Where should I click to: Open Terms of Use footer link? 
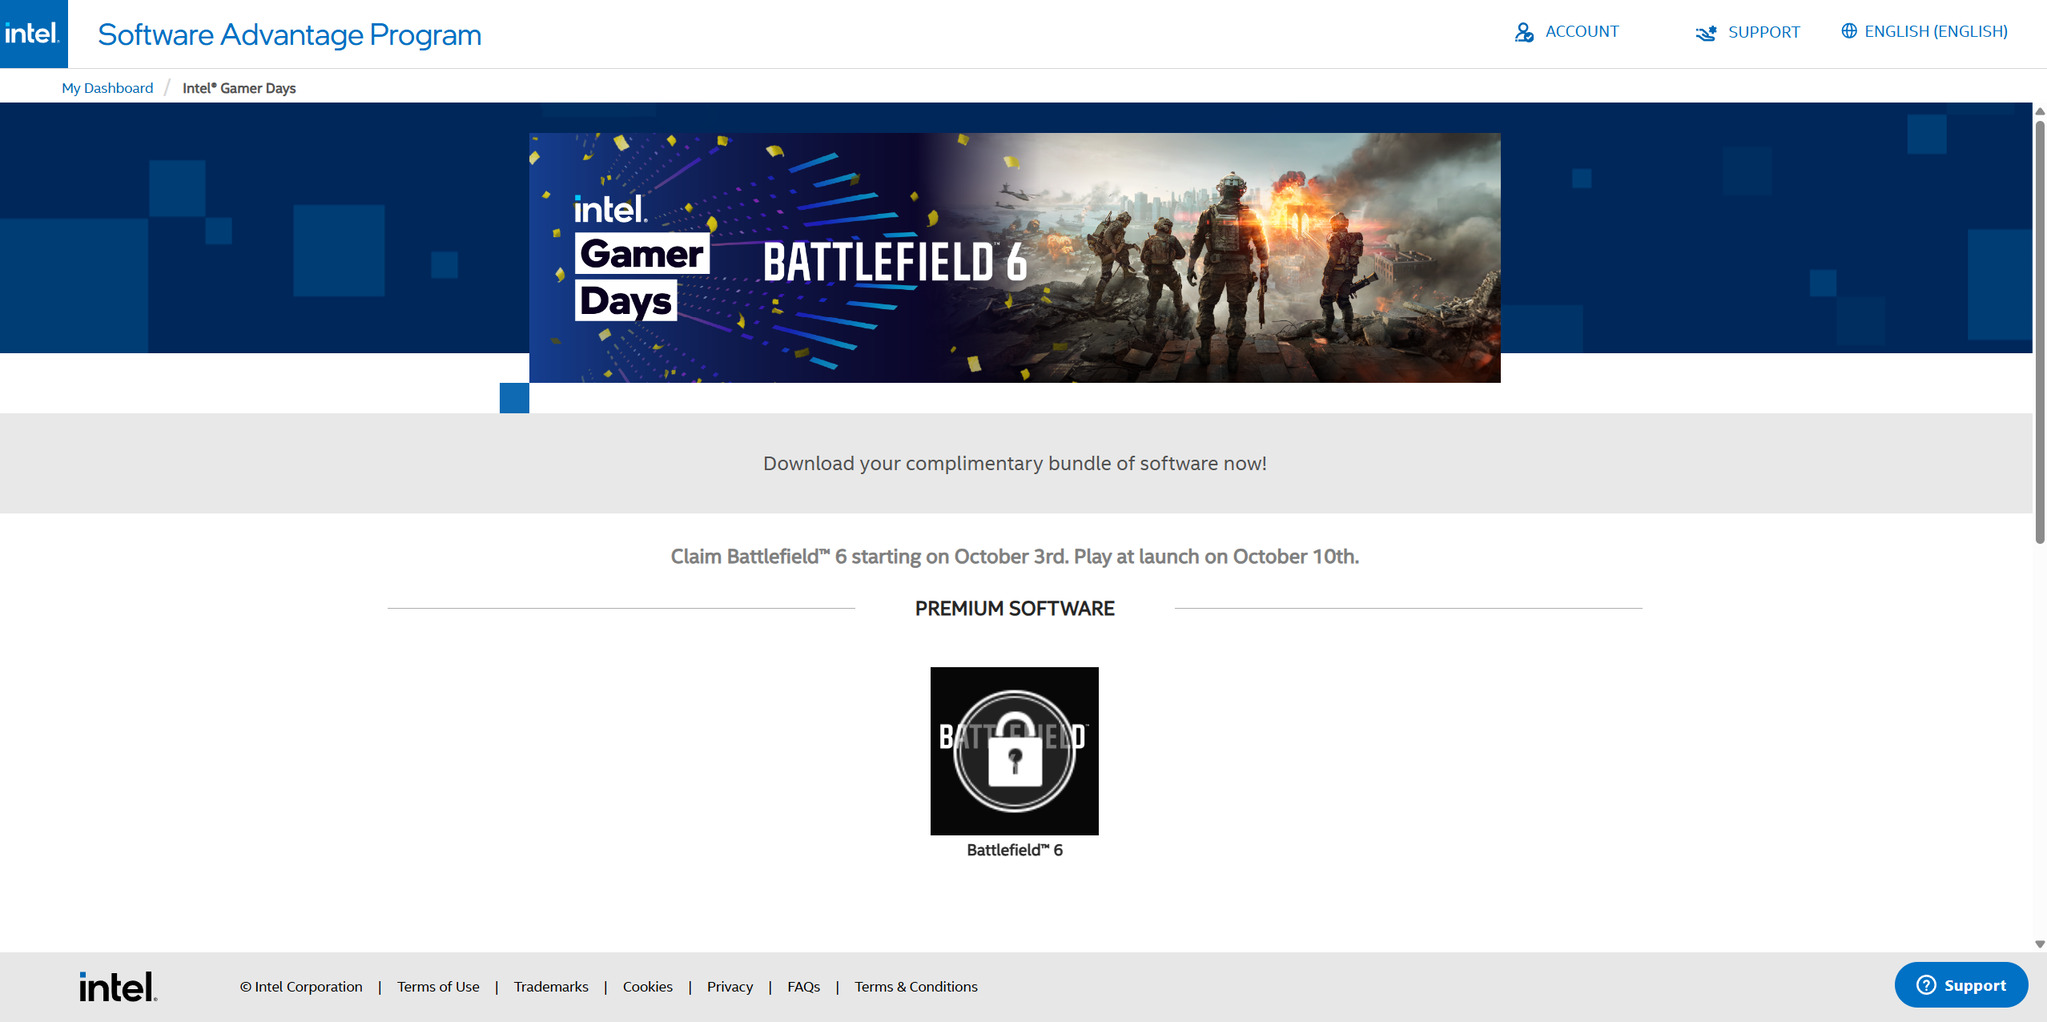pos(438,987)
